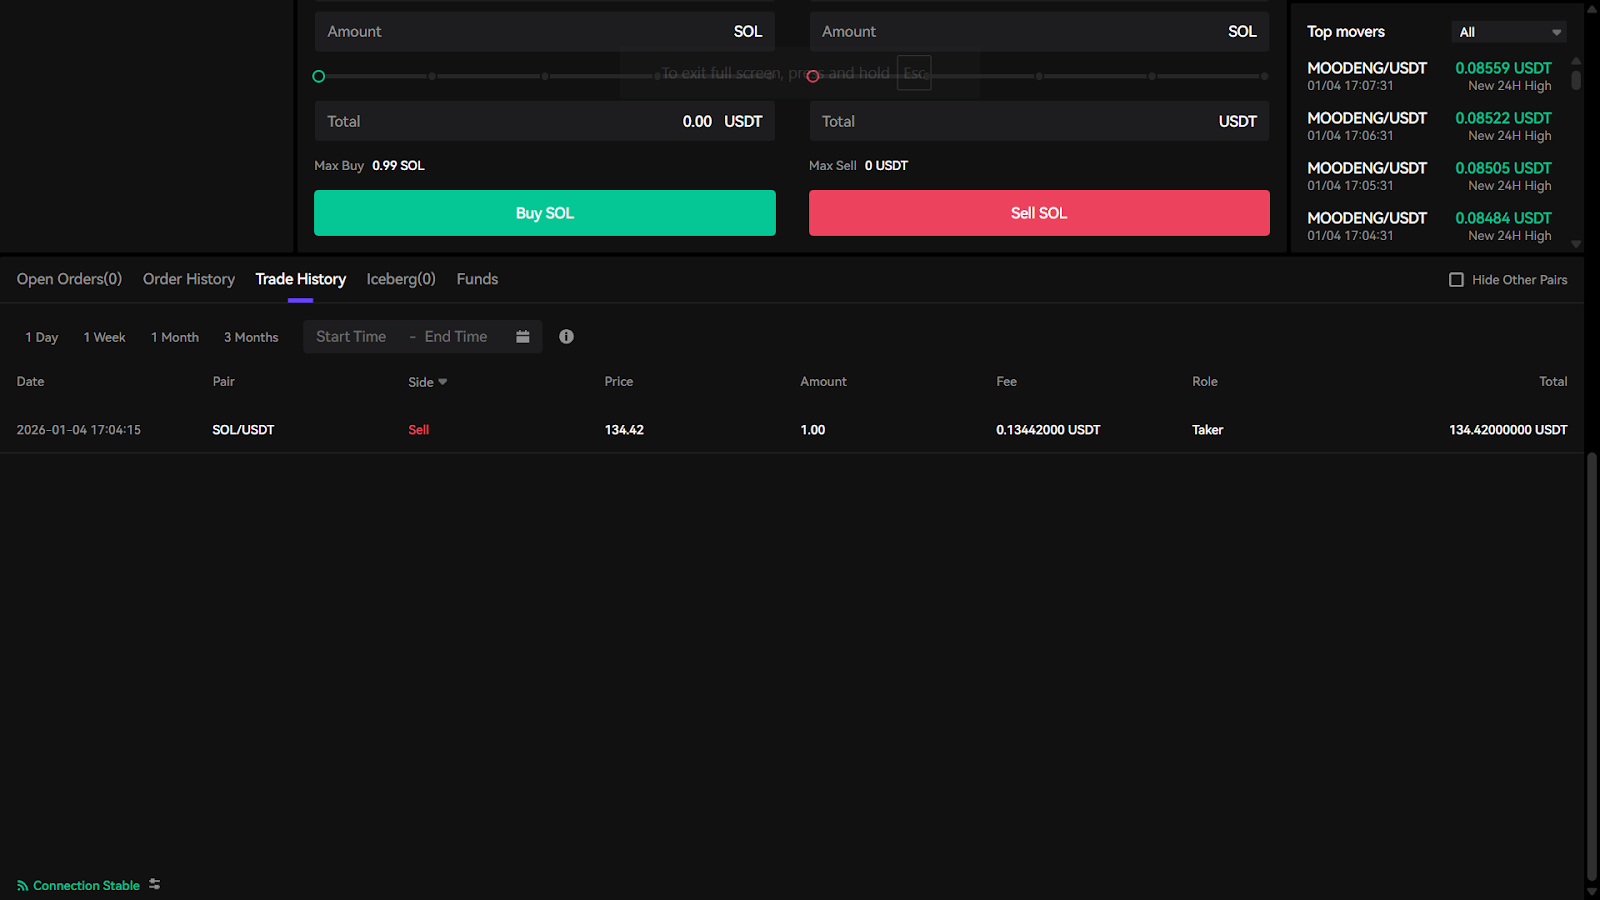Open the Open Orders tab
Screen dimensions: 1600x900
pos(69,279)
